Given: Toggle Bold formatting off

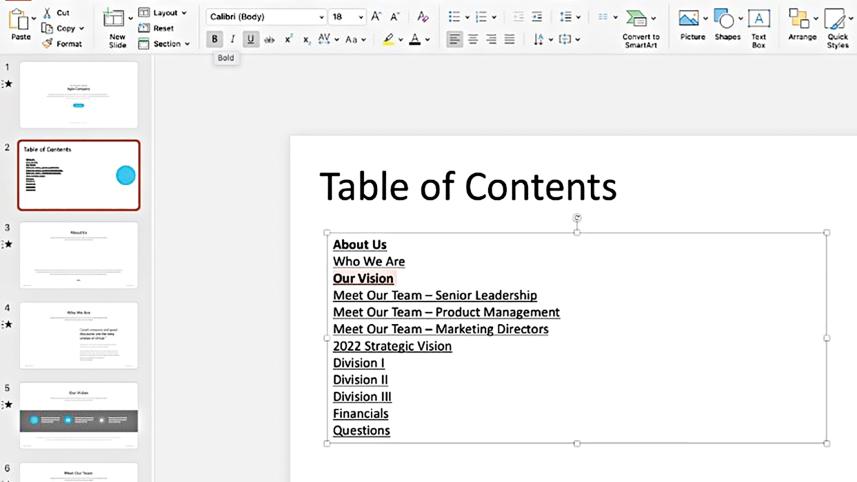Looking at the screenshot, I should (215, 39).
